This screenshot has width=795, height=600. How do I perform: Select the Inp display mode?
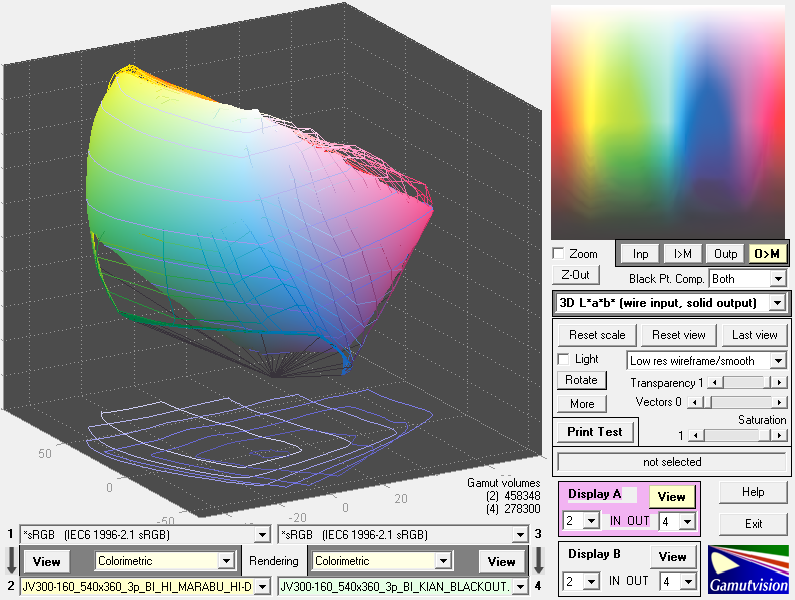point(640,254)
